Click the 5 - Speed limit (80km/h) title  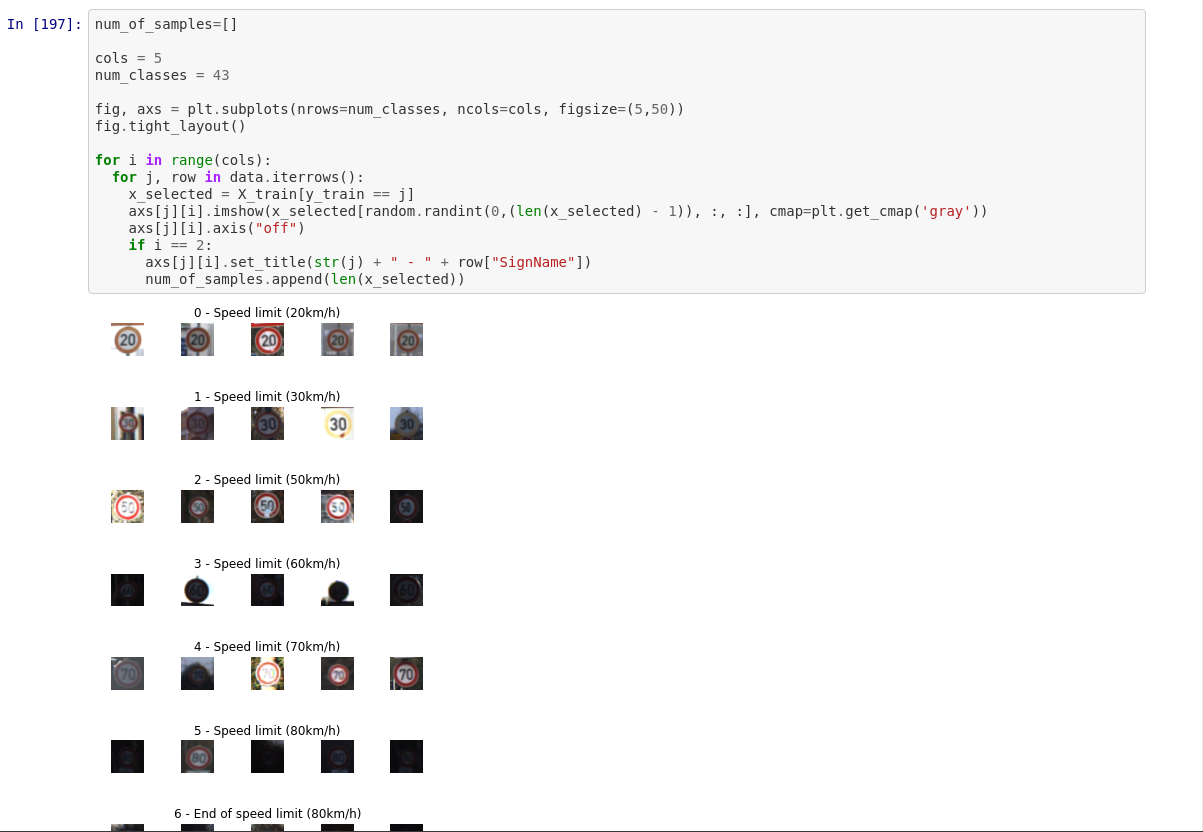coord(267,731)
